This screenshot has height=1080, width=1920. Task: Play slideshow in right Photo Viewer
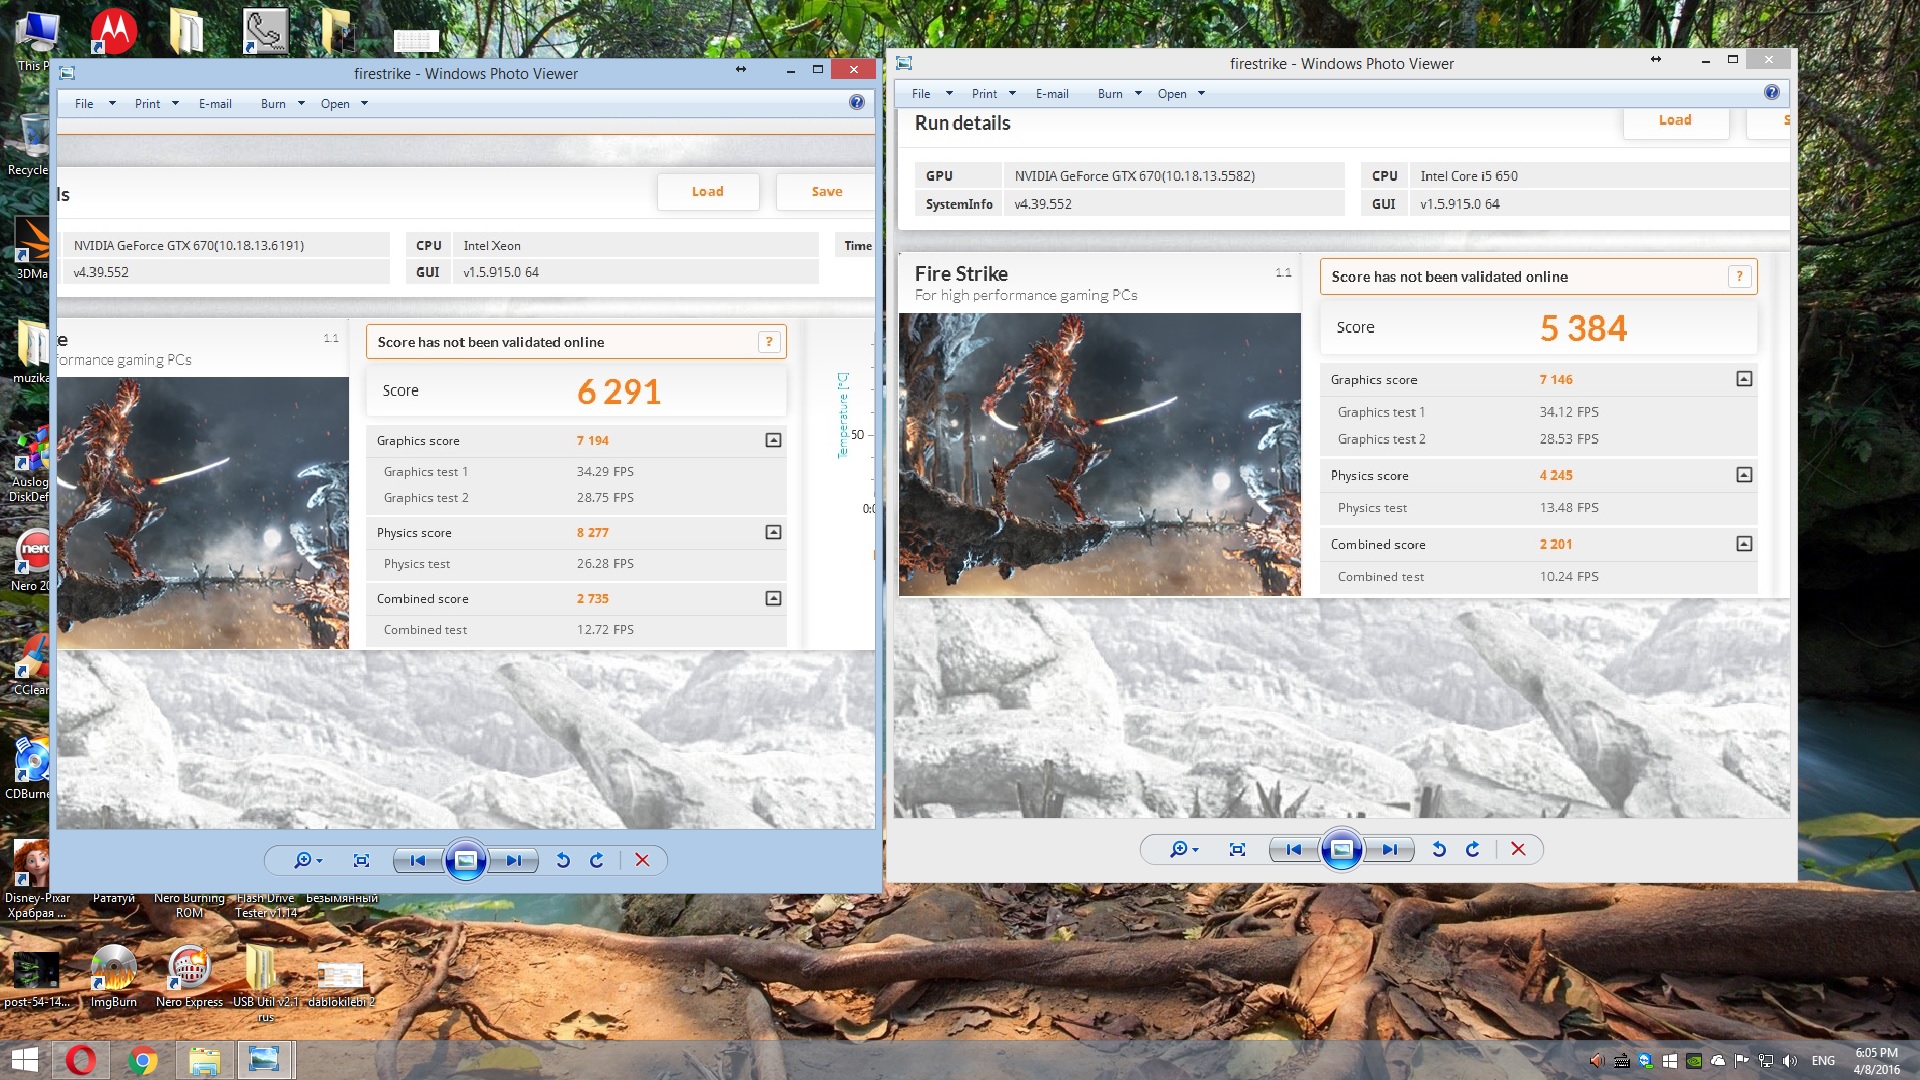[1341, 849]
